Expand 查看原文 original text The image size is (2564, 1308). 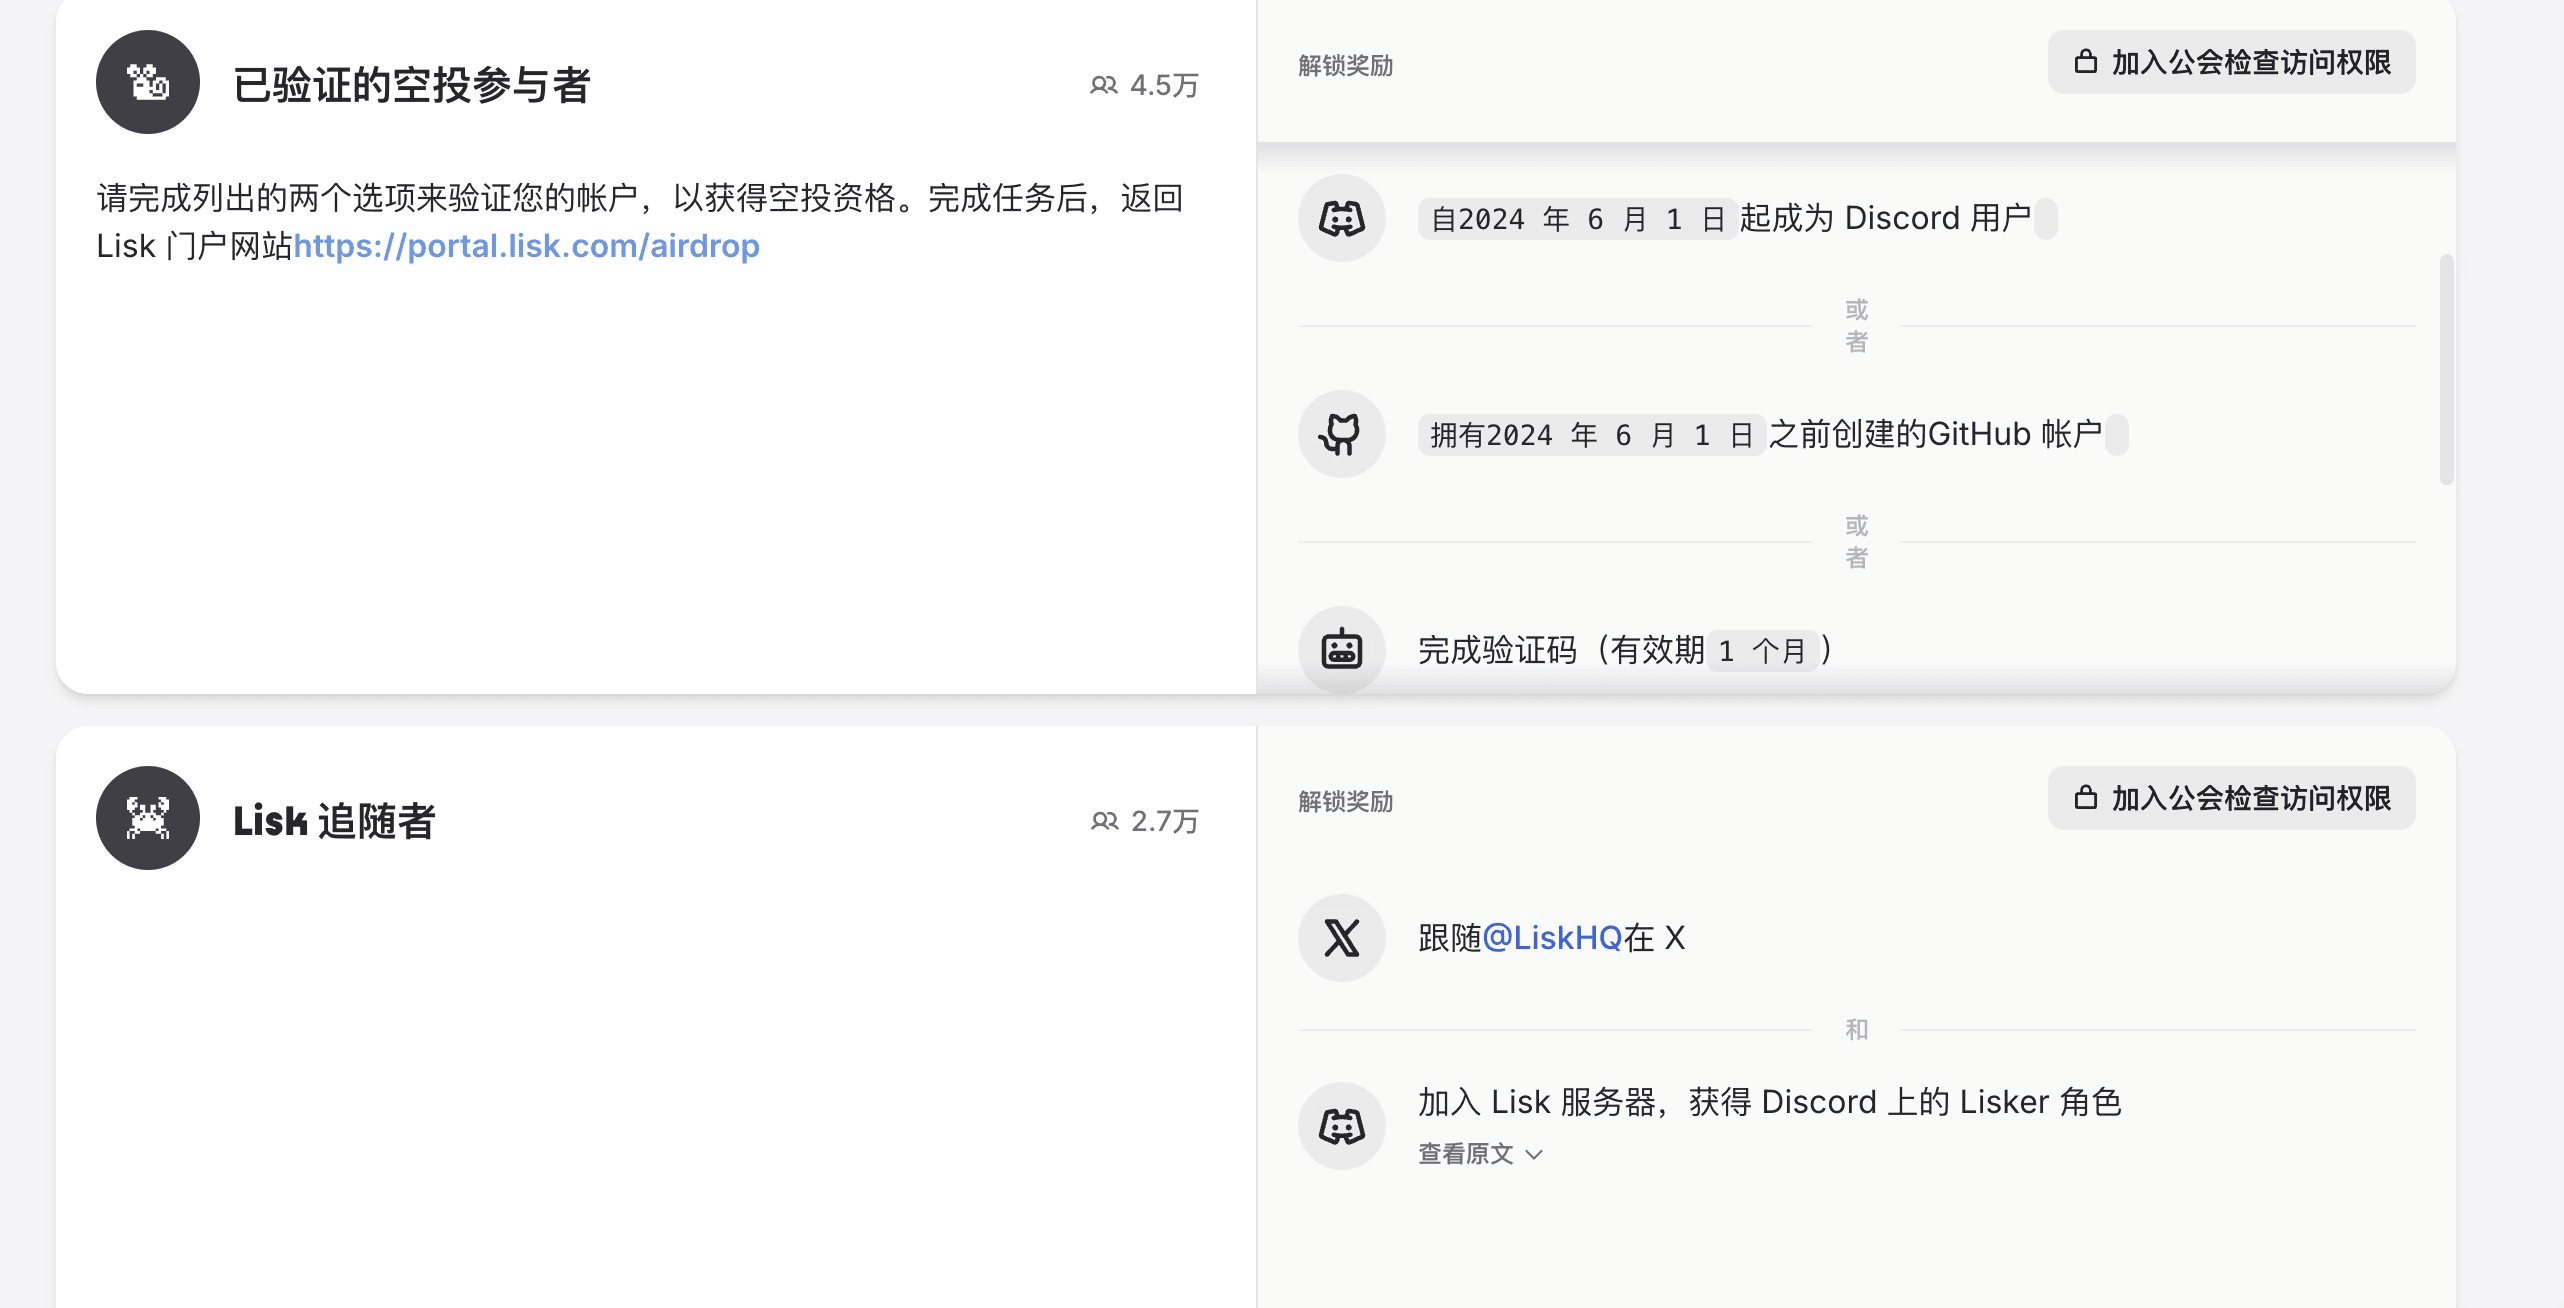[1466, 1154]
